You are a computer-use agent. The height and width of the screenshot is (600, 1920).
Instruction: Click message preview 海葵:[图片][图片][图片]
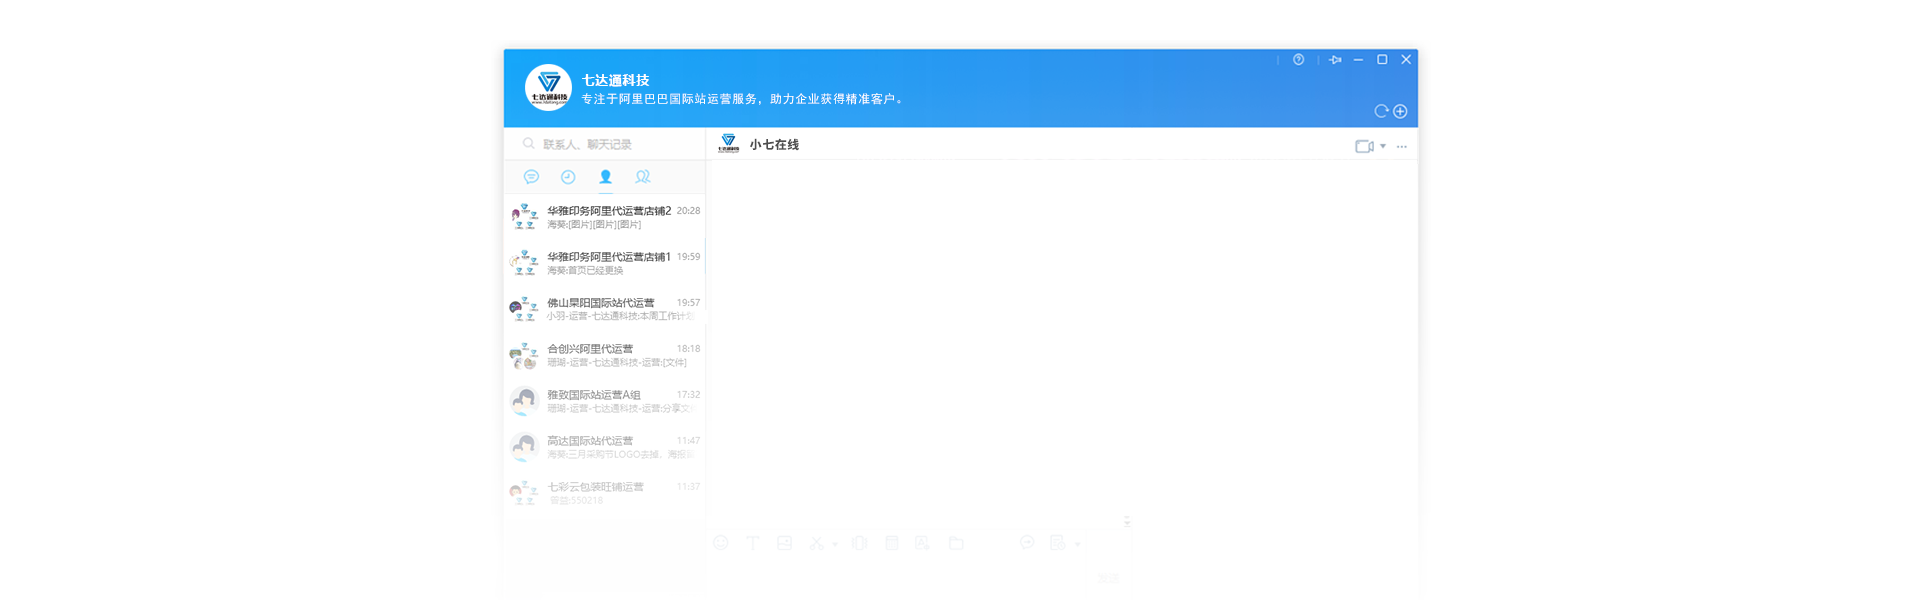(x=594, y=225)
